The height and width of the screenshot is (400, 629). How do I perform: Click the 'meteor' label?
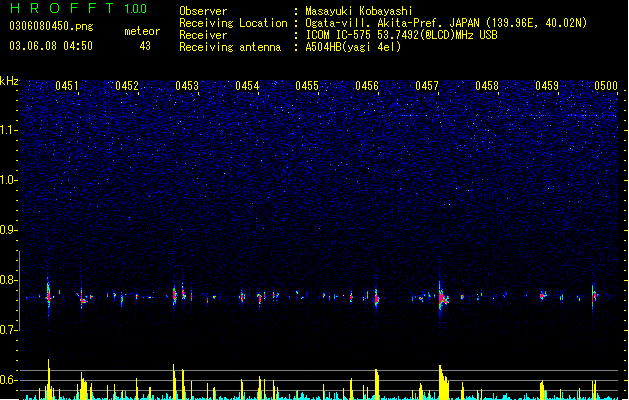click(x=142, y=31)
